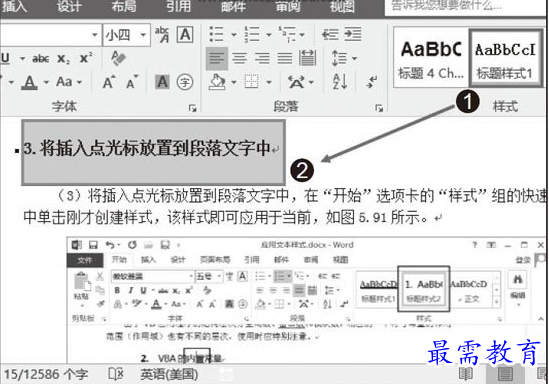The height and width of the screenshot is (384, 549).
Task: Open Asian layout options icon
Action: [296, 82]
